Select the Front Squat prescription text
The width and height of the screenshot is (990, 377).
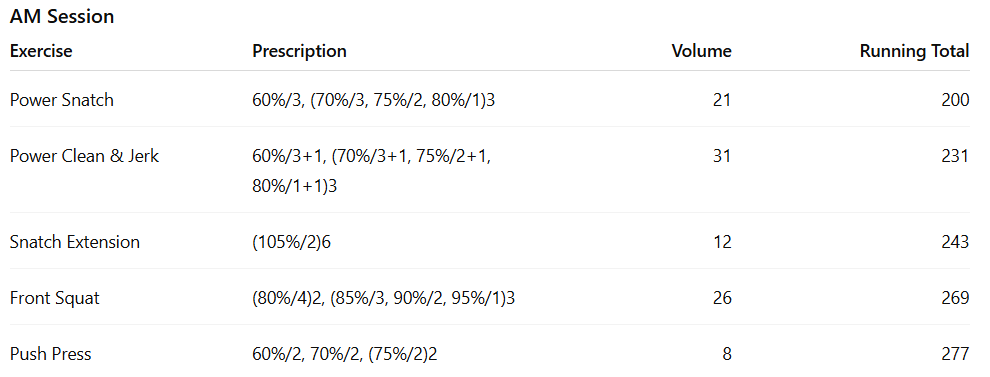point(384,297)
